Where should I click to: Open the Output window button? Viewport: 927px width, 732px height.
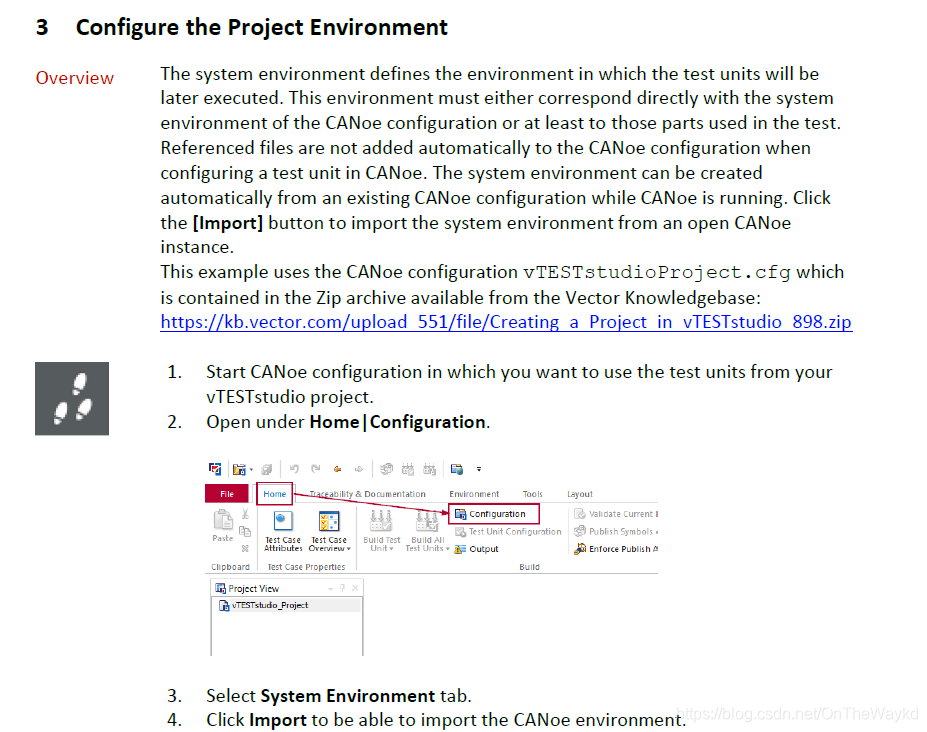click(477, 549)
